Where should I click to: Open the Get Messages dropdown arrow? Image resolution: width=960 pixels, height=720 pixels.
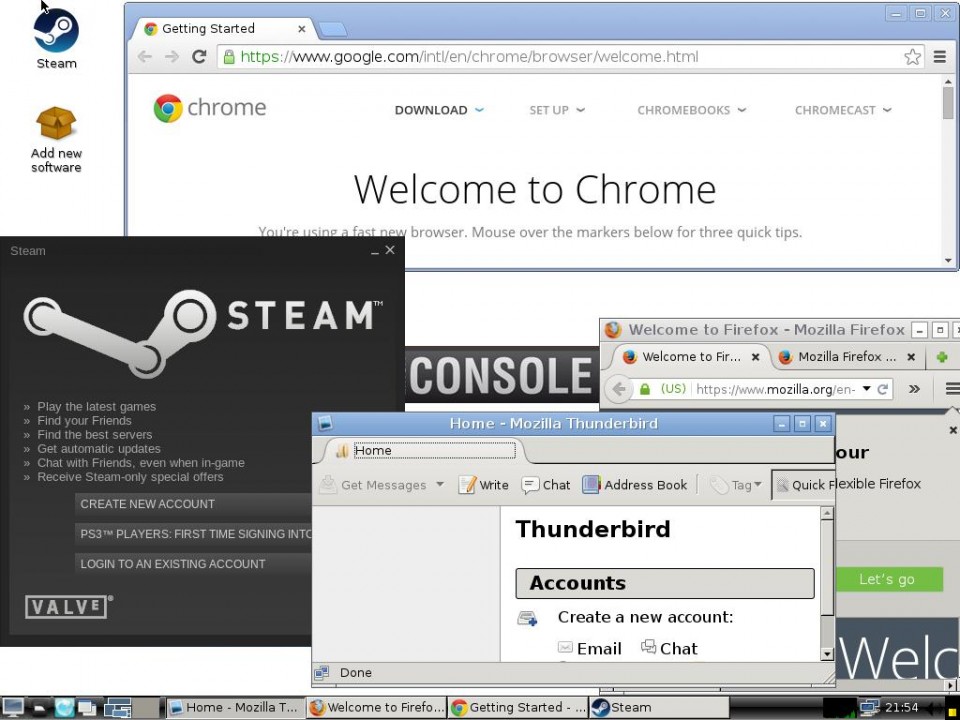(440, 485)
